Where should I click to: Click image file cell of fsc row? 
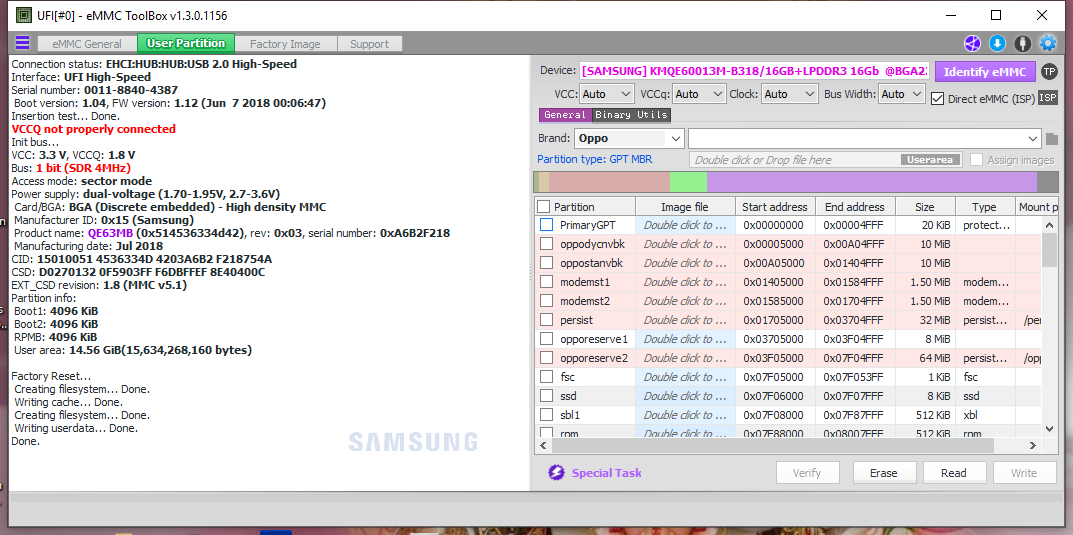tap(685, 376)
